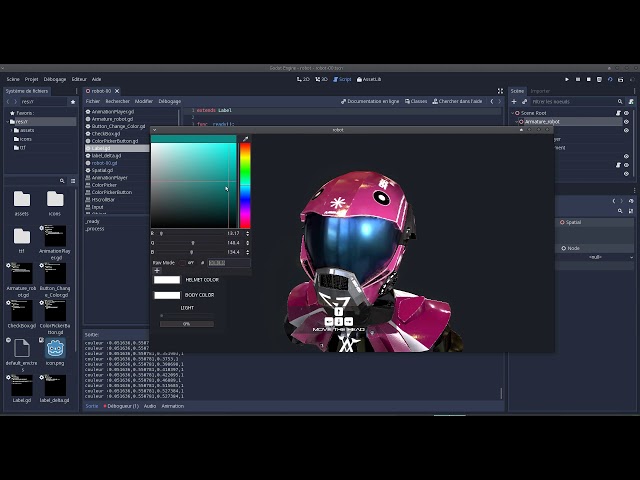Open the script icon on Scene Root
This screenshot has width=640, height=480.
click(x=618, y=113)
